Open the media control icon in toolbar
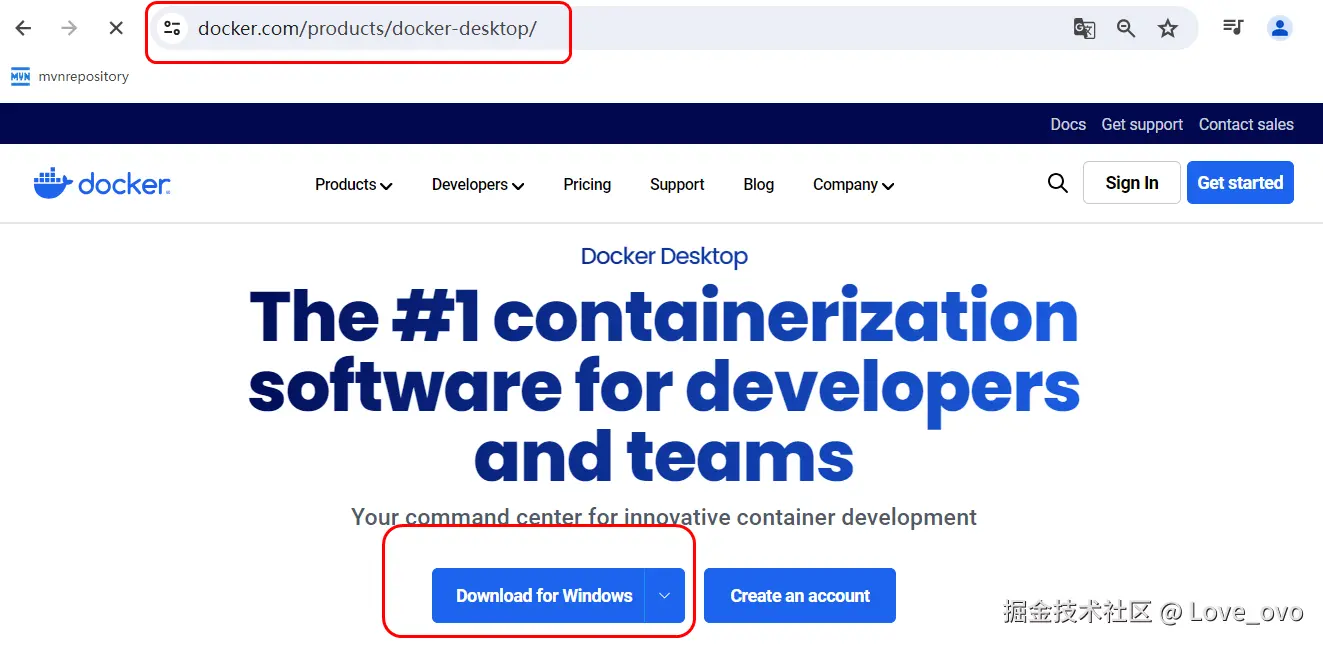Screen dimensions: 1323x645 1233,28
